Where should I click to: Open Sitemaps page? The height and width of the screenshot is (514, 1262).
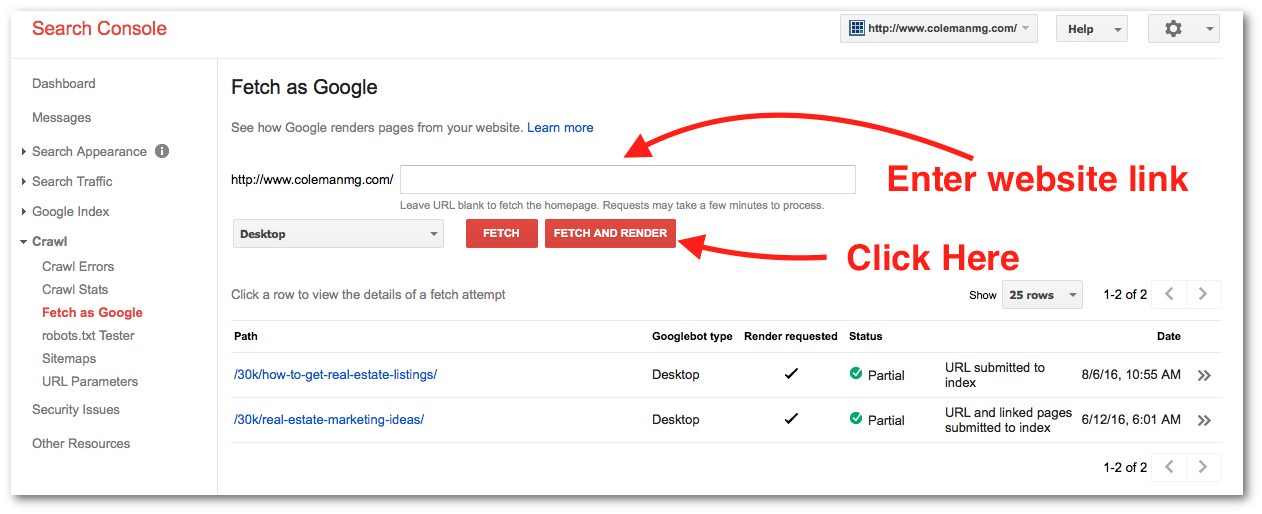click(x=69, y=358)
